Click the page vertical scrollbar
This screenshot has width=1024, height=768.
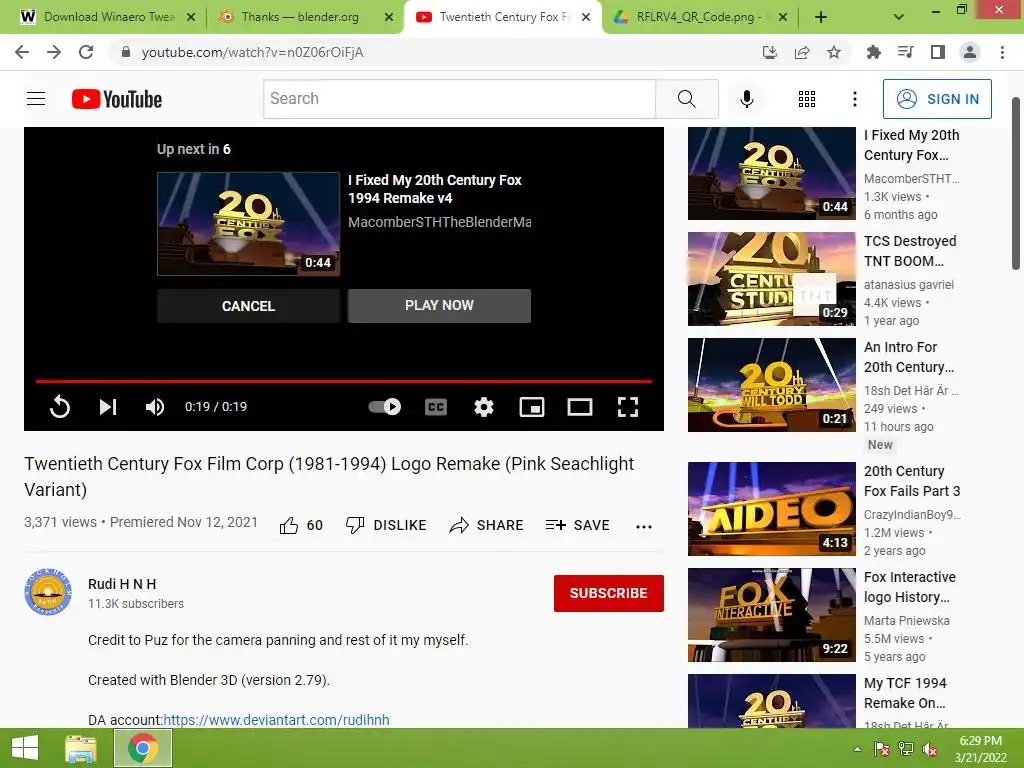click(1016, 183)
